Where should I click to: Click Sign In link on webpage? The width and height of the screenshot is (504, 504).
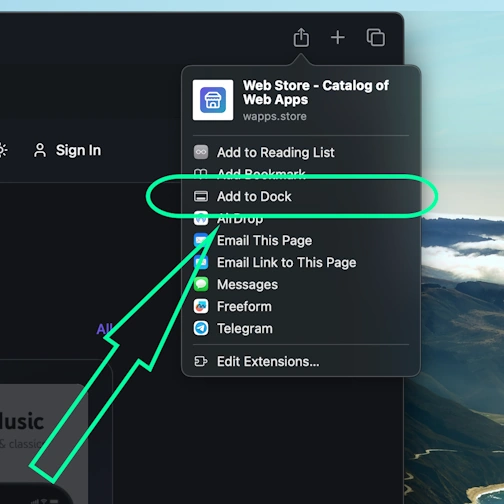coord(78,150)
